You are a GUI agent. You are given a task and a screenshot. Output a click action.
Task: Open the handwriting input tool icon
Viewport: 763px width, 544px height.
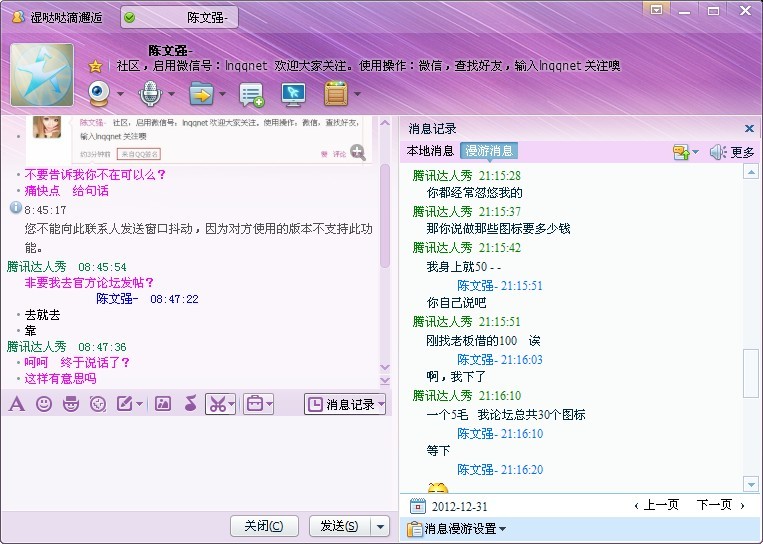125,404
